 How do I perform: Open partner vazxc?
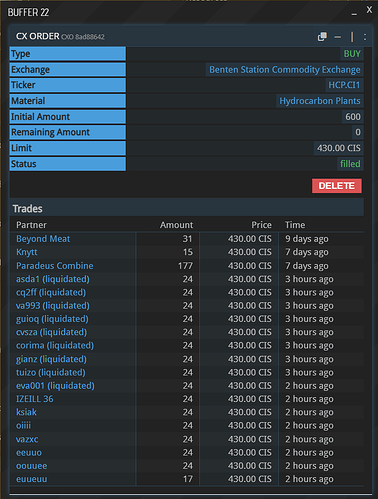point(27,439)
